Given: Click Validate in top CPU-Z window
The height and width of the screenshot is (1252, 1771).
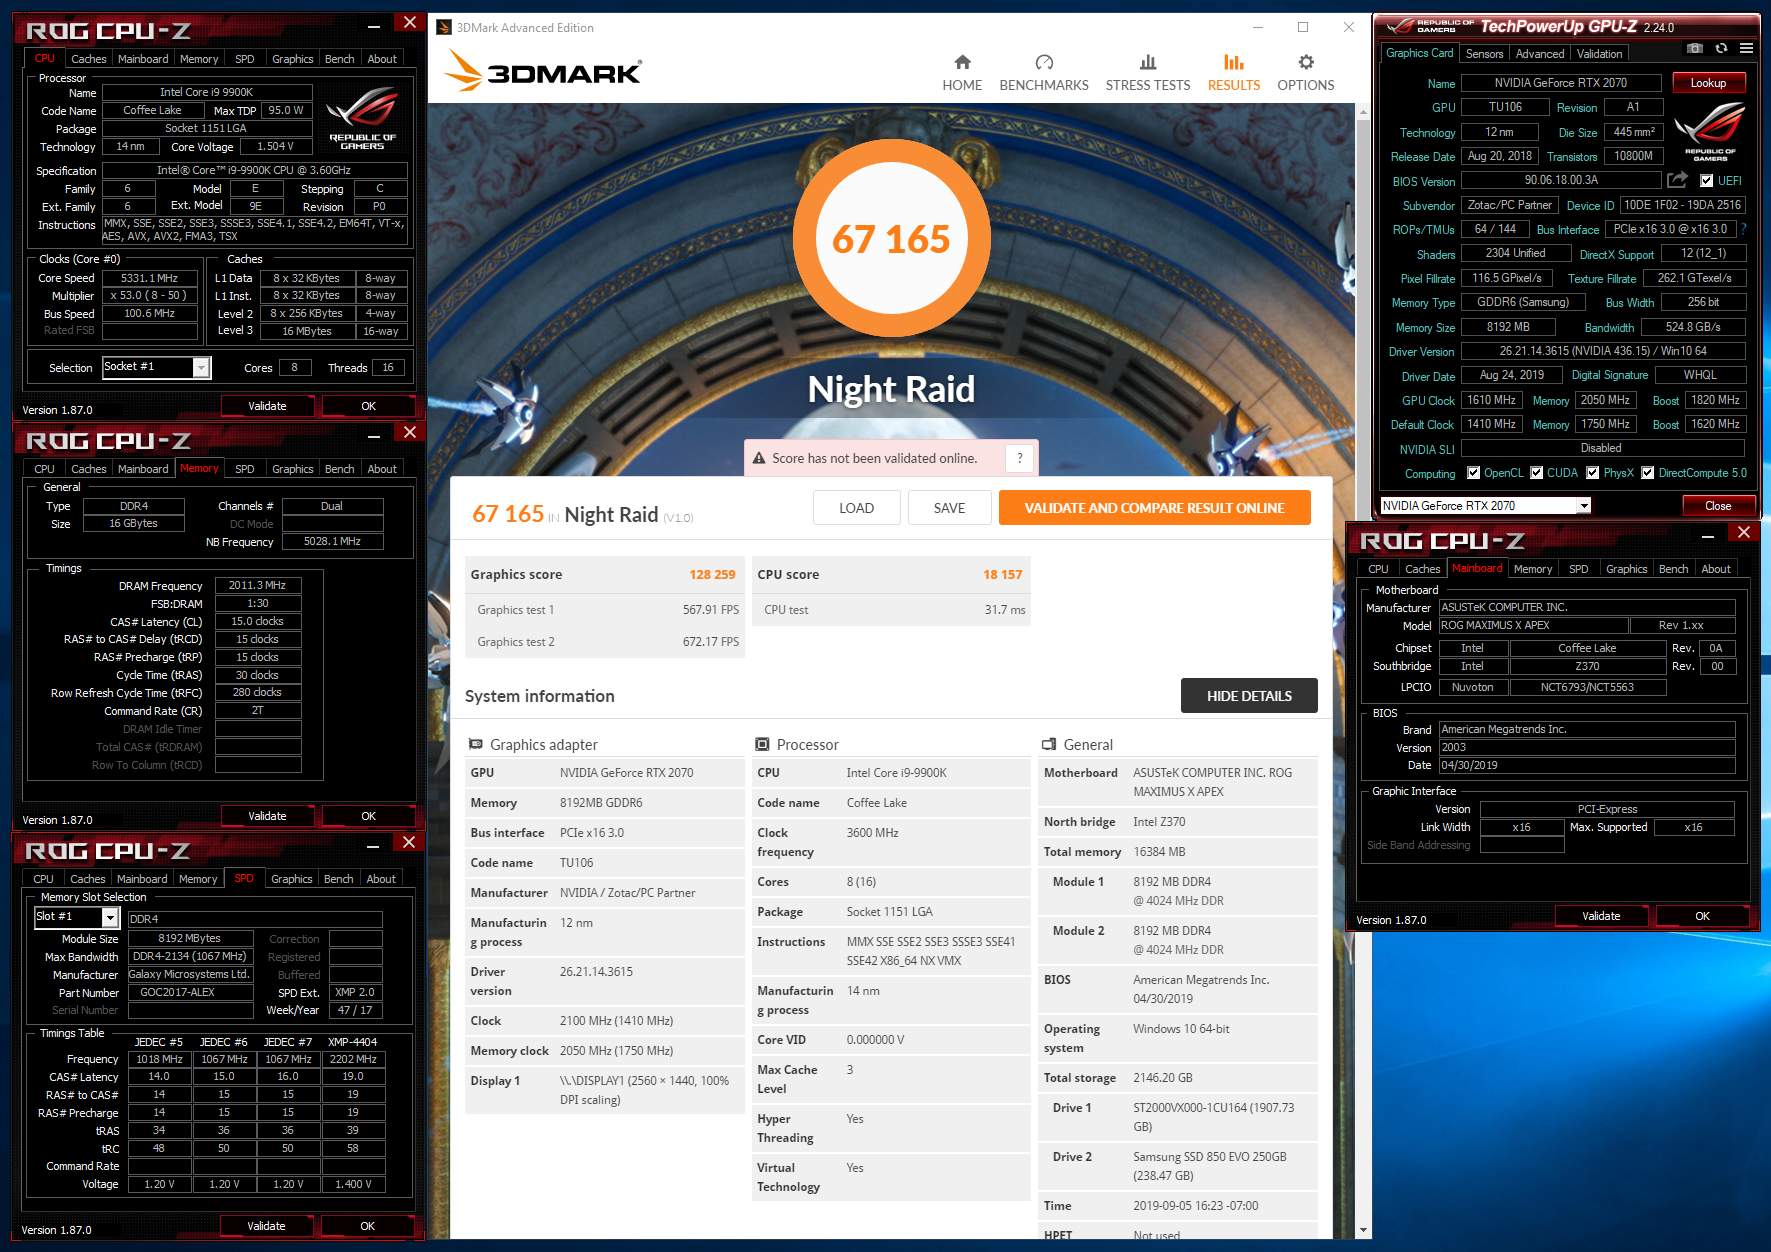Looking at the screenshot, I should [267, 406].
